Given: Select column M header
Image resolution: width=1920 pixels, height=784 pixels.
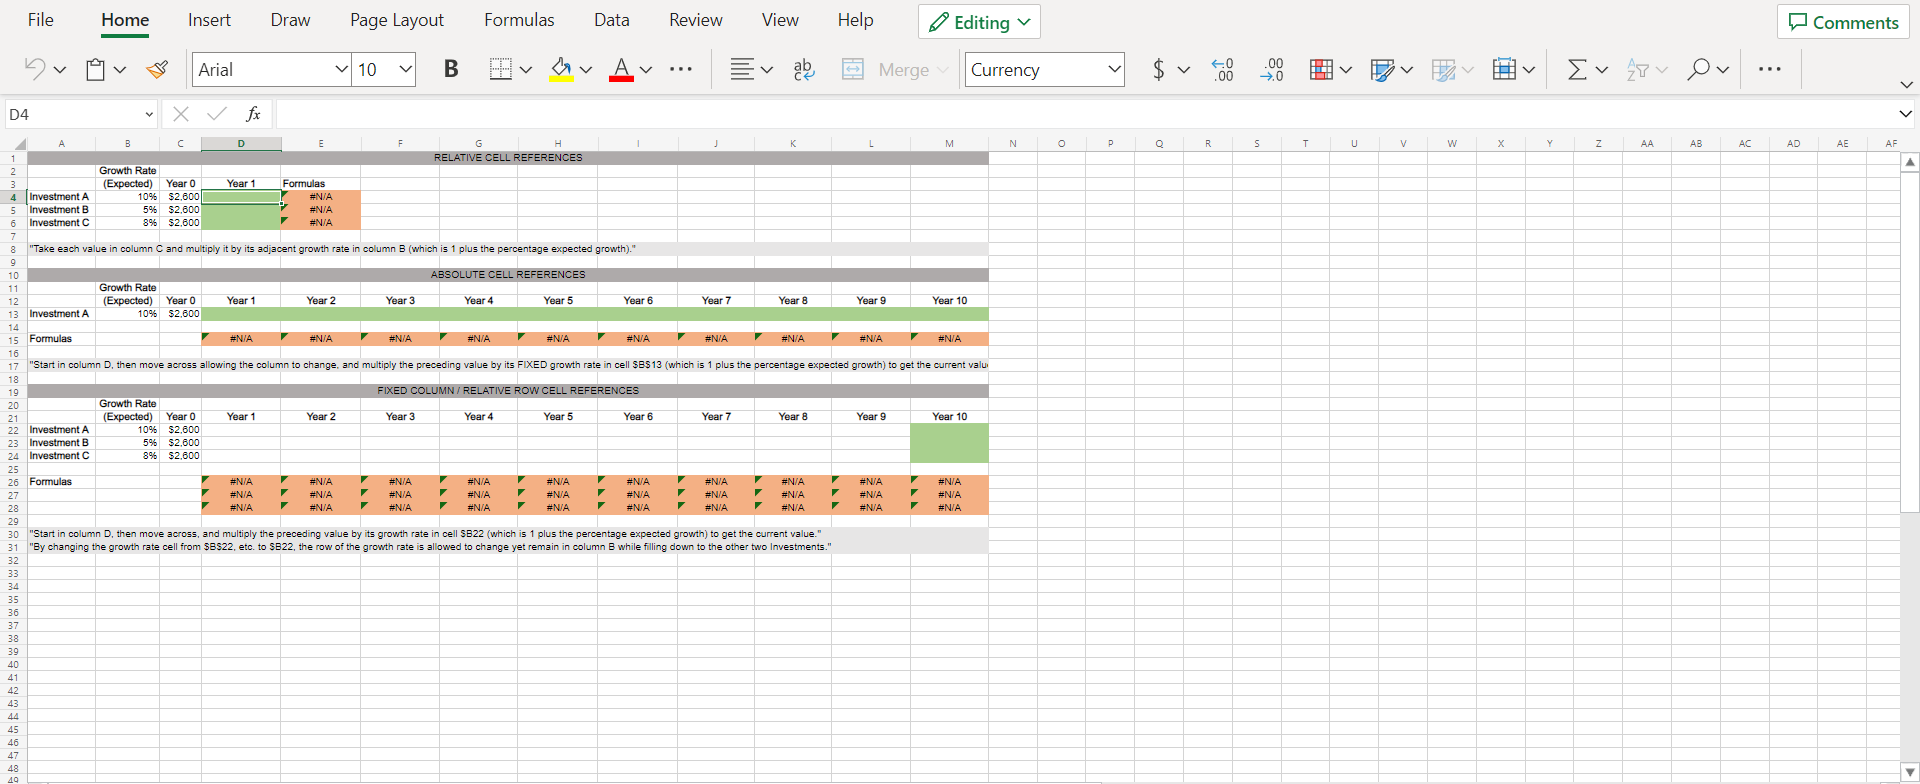Looking at the screenshot, I should 949,144.
